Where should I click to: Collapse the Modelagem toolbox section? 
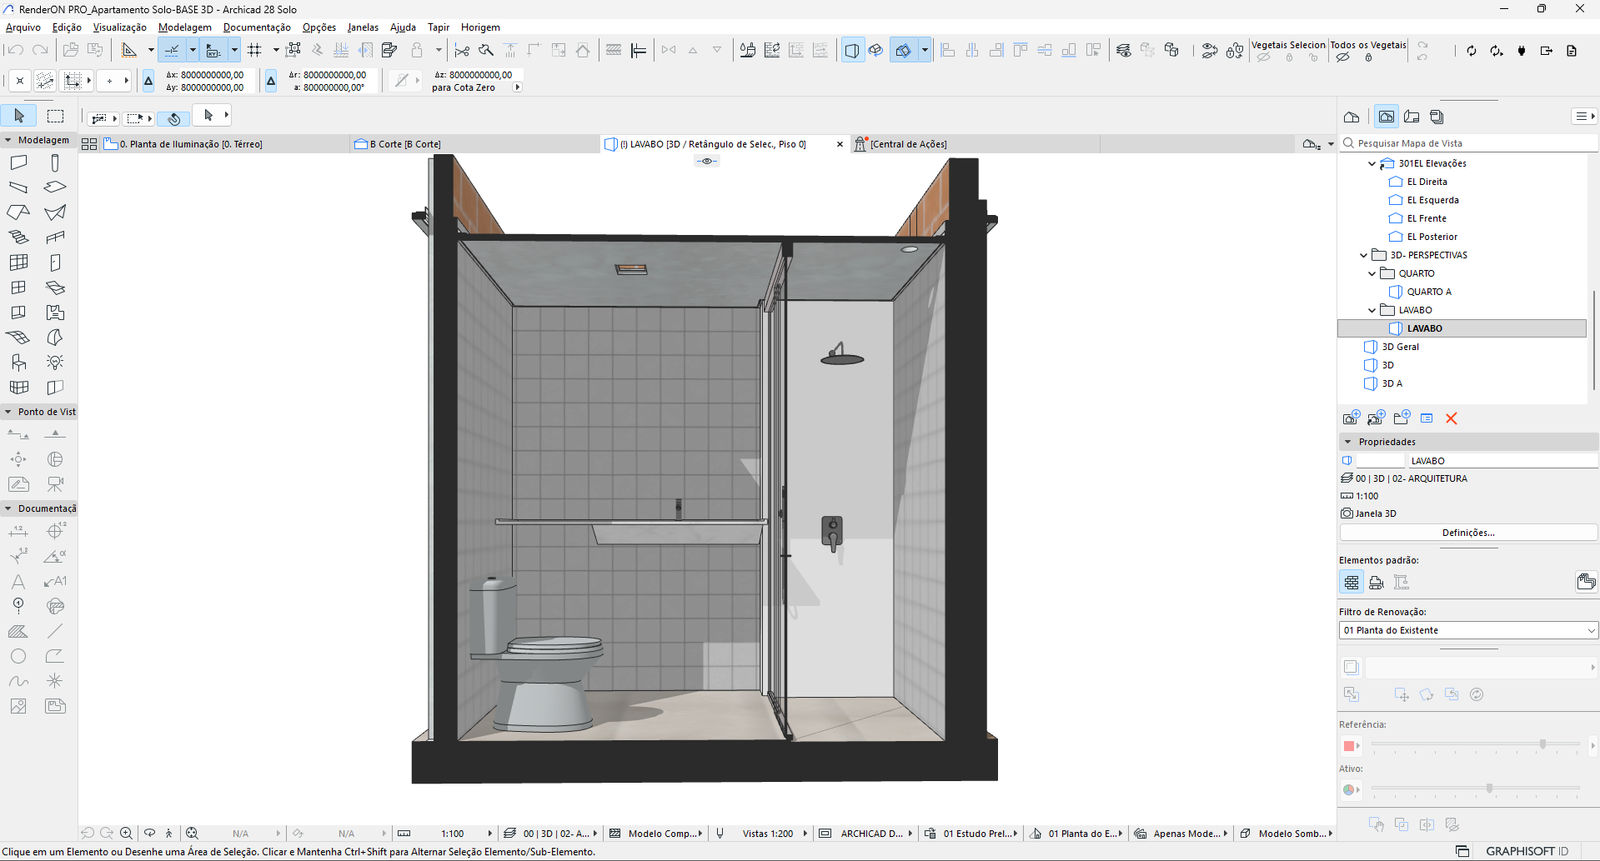8,140
